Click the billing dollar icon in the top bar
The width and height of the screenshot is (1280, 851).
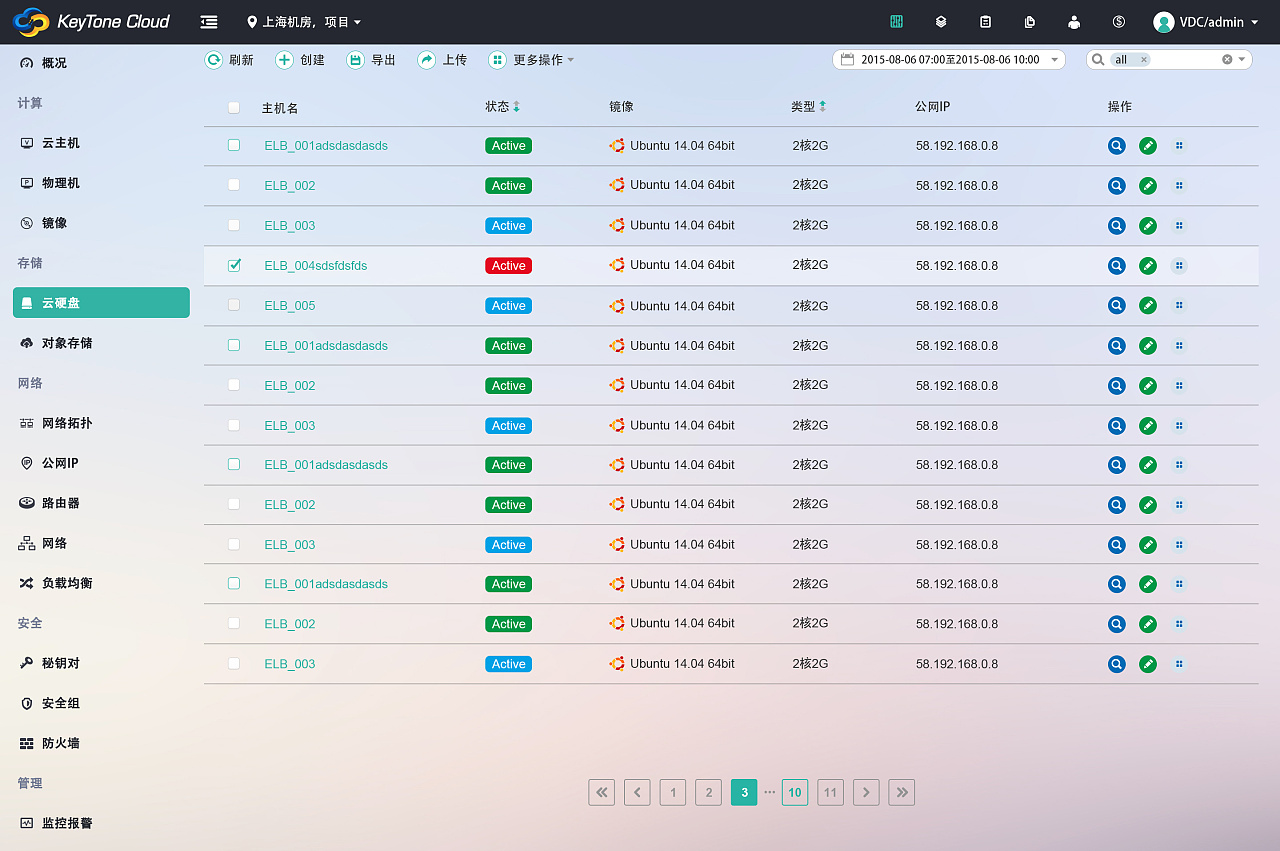tap(1118, 21)
